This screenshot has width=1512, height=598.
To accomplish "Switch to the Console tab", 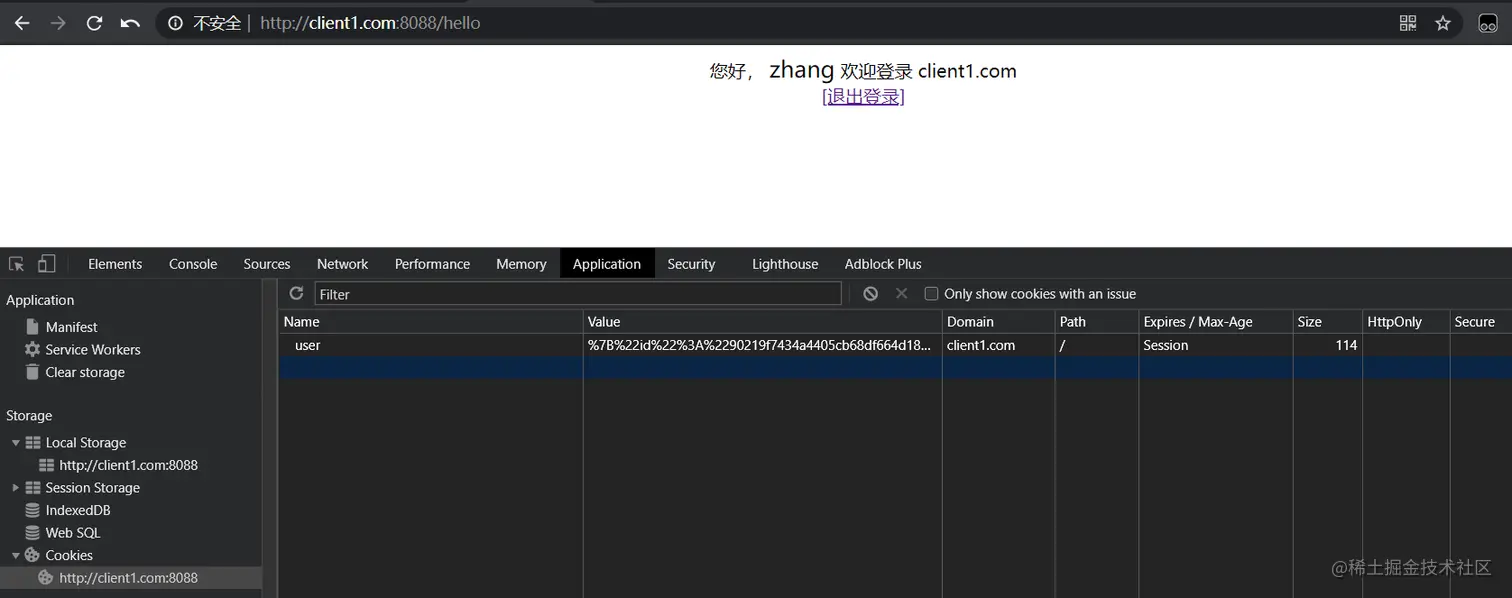I will (x=193, y=264).
